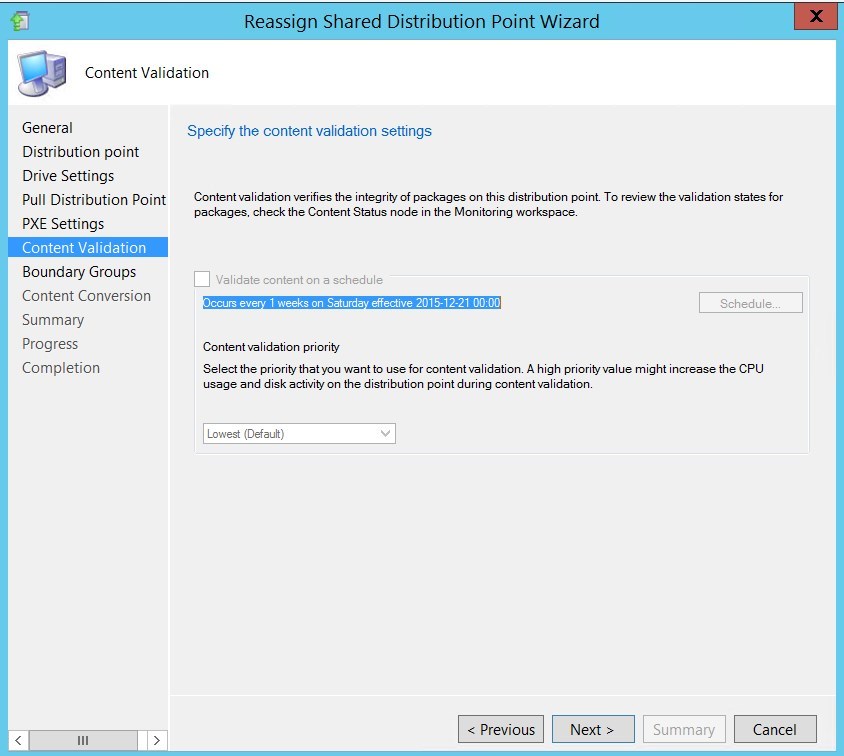Image resolution: width=844 pixels, height=756 pixels.
Task: Click the wizard icon in the title bar
Action: (20, 20)
